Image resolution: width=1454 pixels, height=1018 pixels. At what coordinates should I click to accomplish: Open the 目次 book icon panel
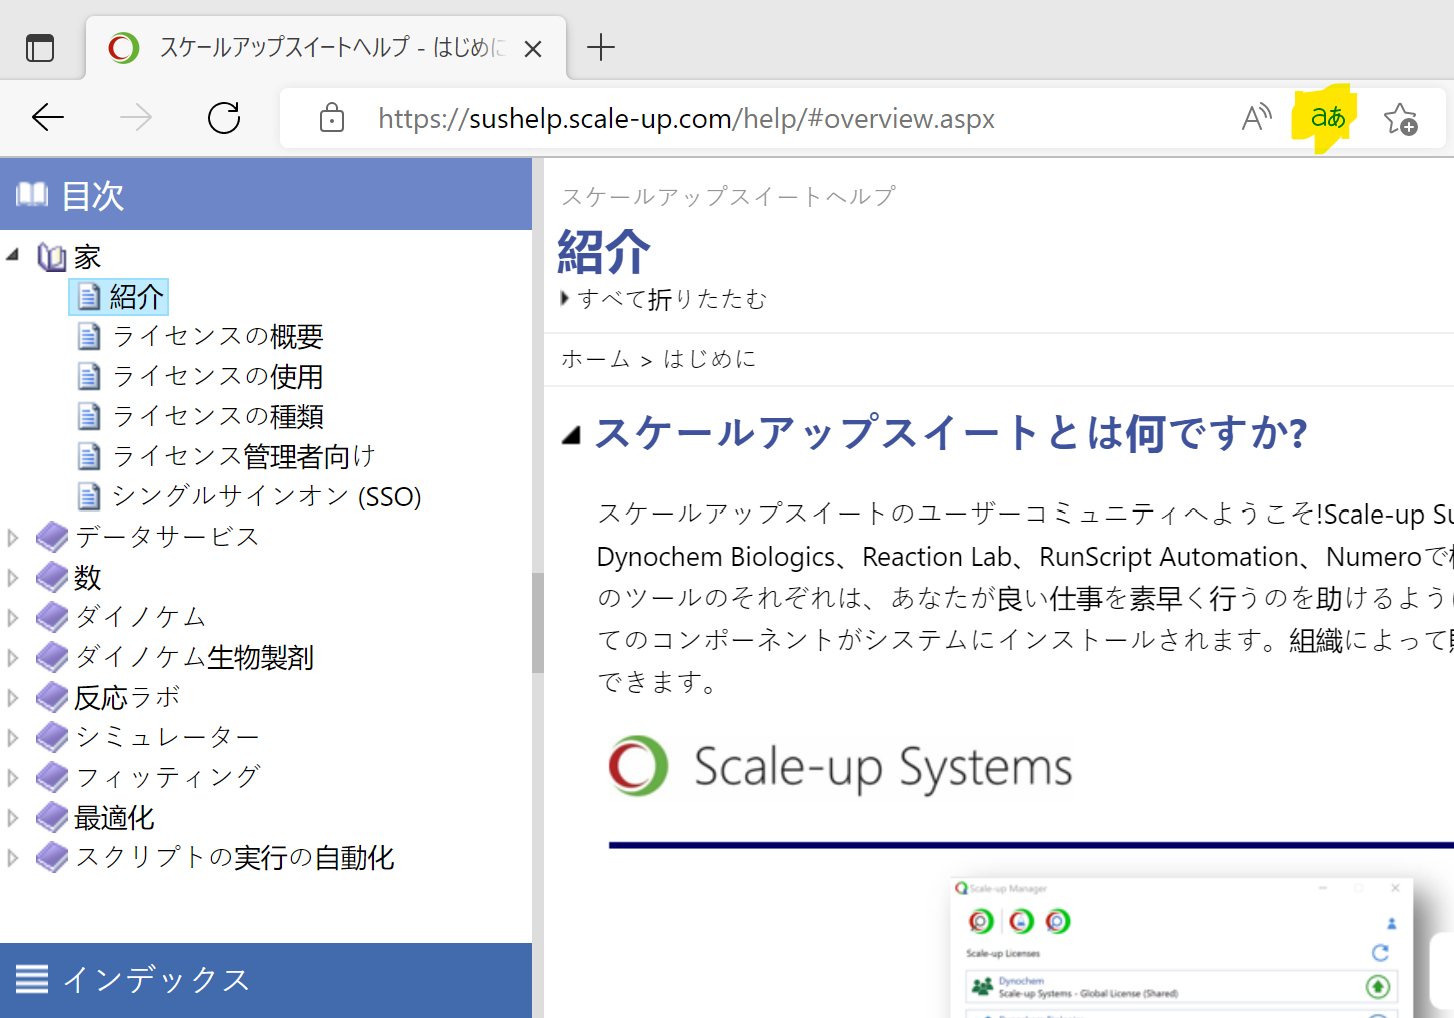(x=32, y=194)
